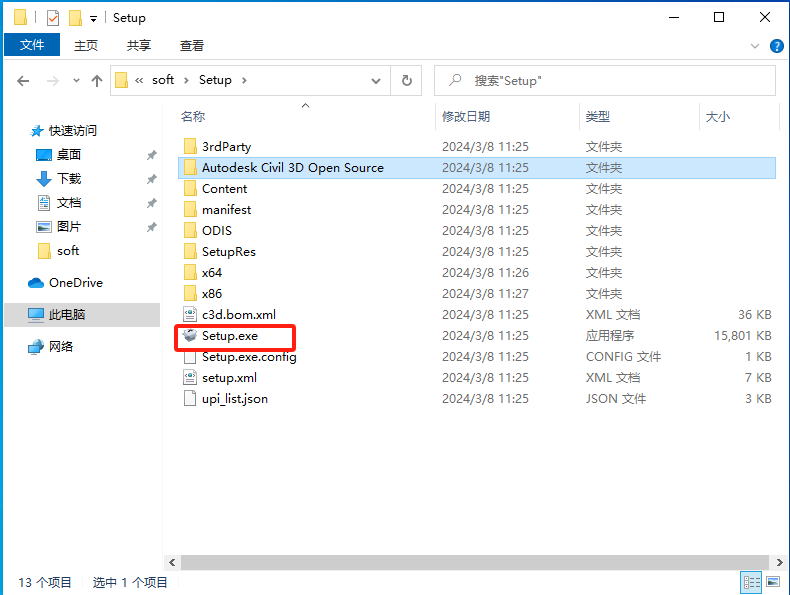Click the horizontal scrollbar track
Screen dimensions: 790x595
tap(475, 562)
